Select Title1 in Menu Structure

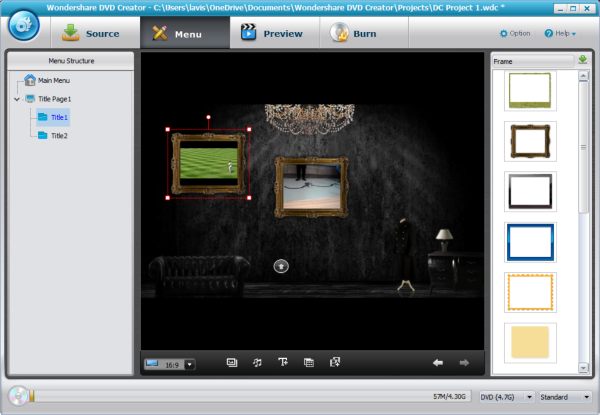[x=53, y=117]
